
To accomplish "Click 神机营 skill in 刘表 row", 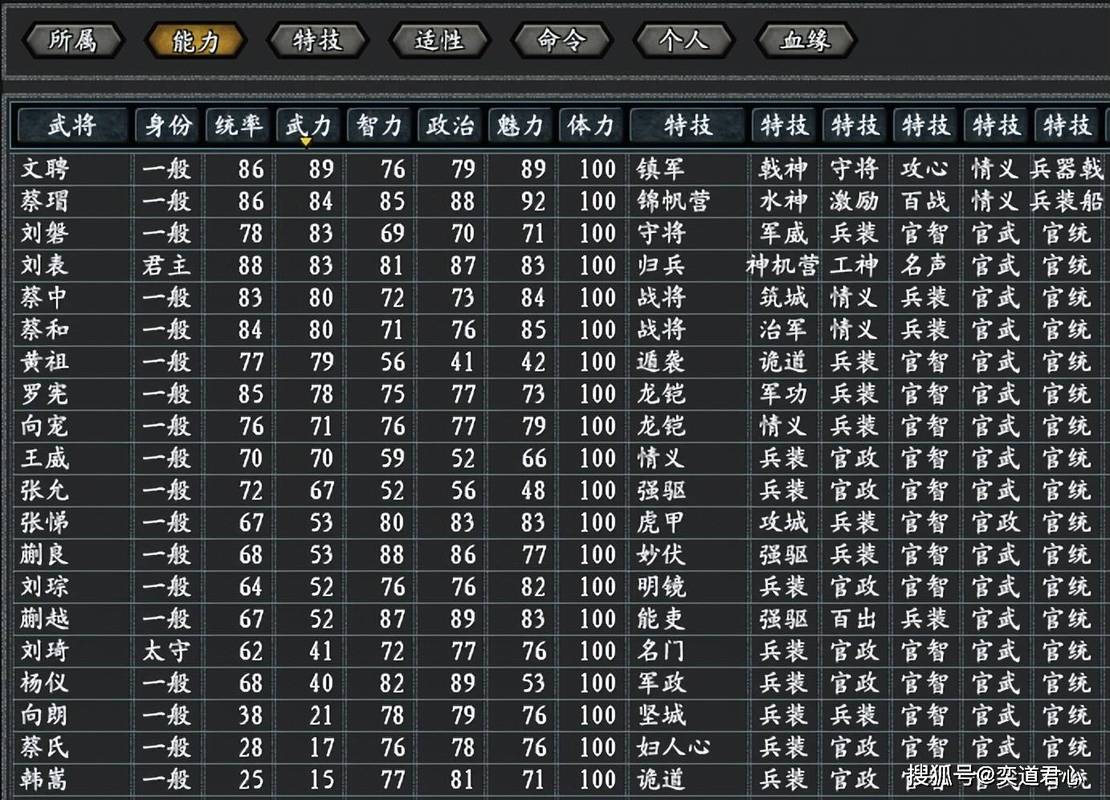I will point(782,265).
